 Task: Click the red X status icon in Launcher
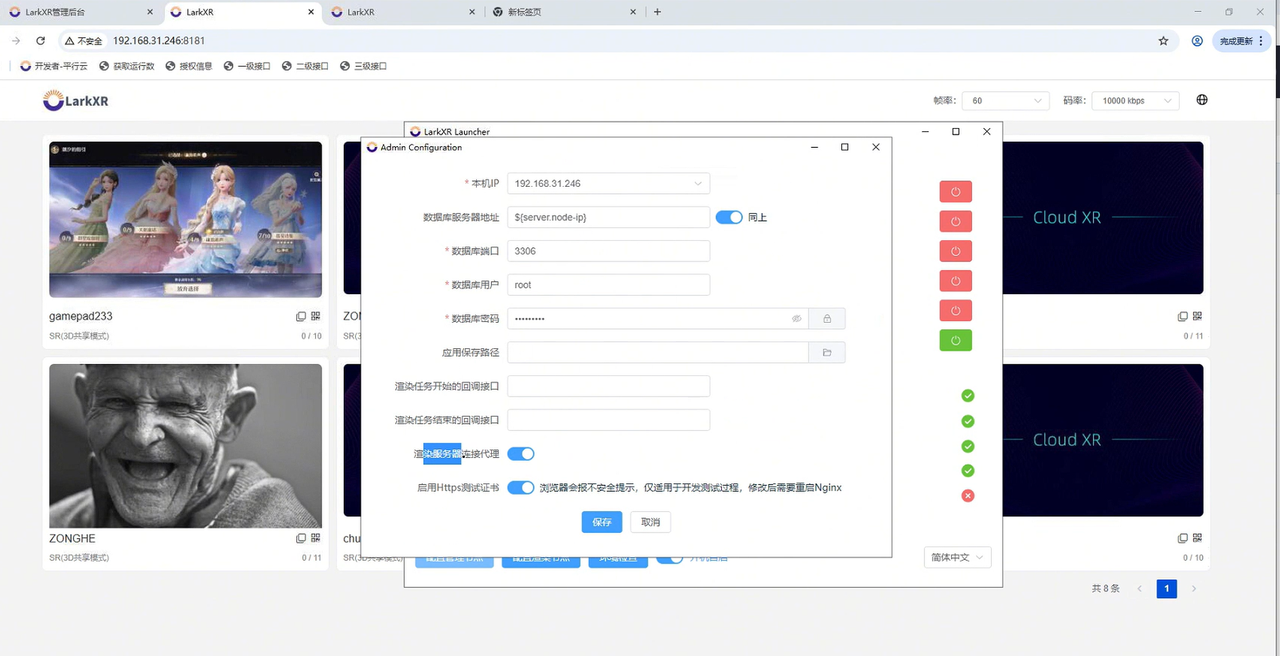(967, 496)
